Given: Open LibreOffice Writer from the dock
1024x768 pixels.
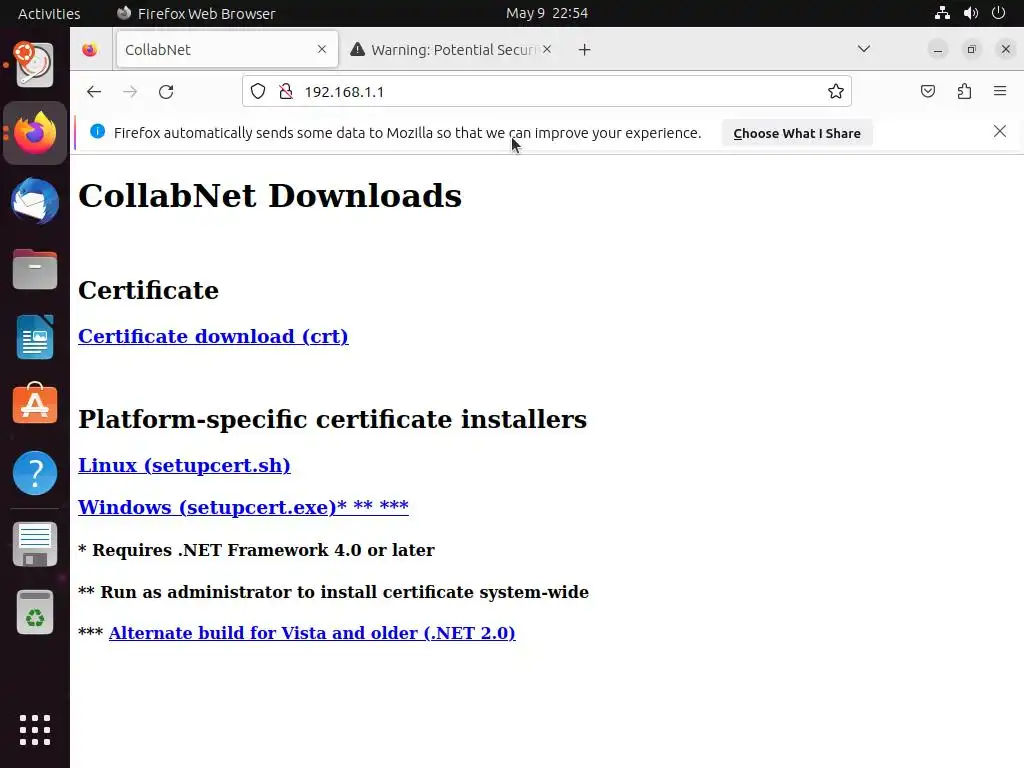Looking at the screenshot, I should point(35,337).
